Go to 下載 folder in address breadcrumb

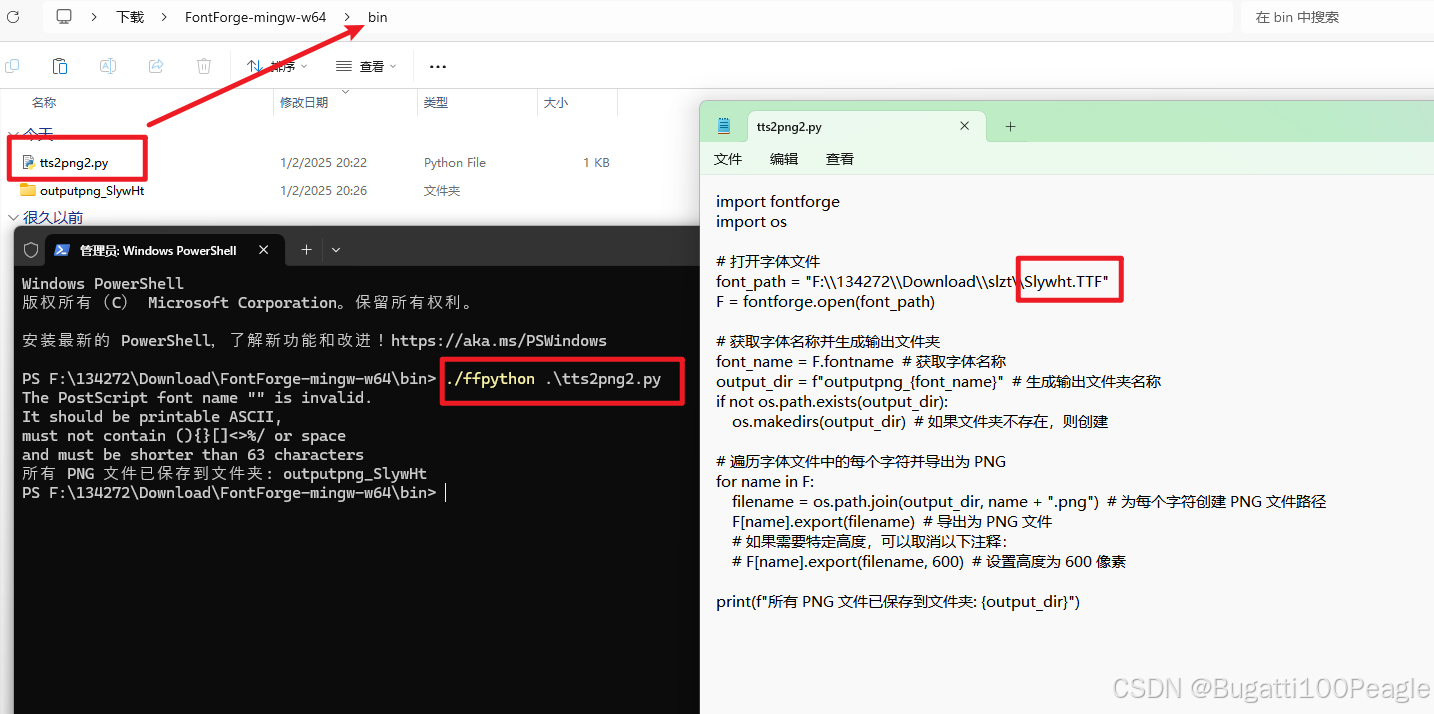[130, 17]
